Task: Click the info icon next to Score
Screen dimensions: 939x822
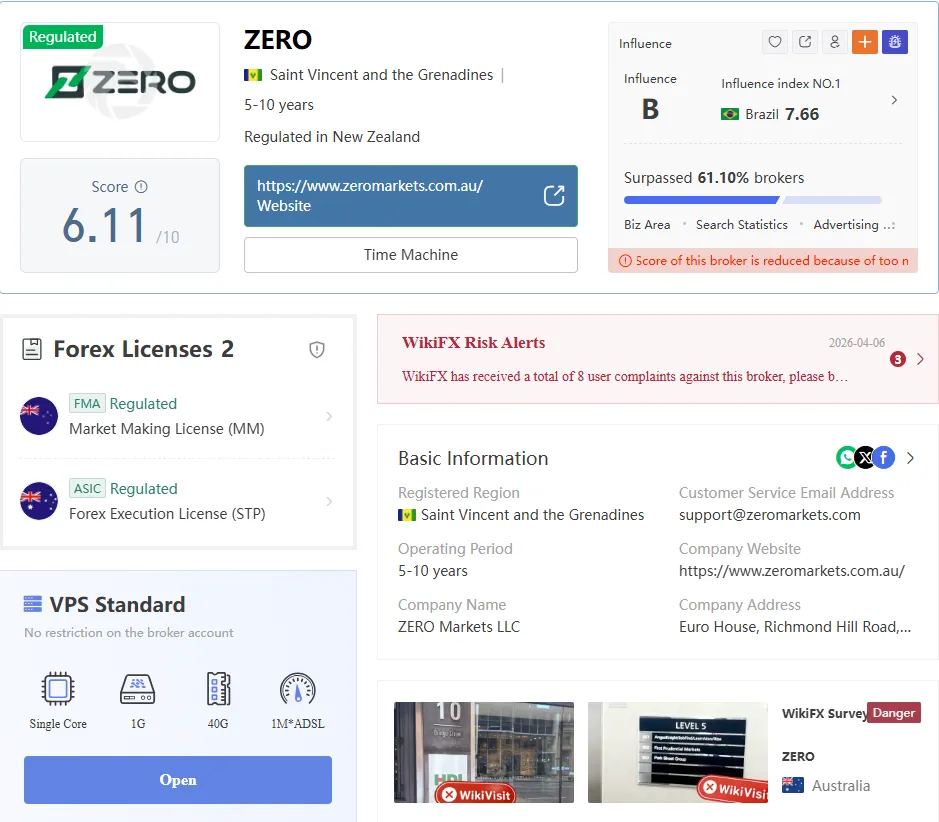Action: tap(141, 187)
